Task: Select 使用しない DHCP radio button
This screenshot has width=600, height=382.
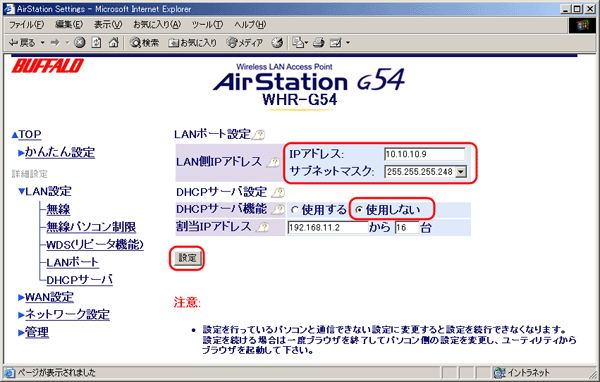Action: click(359, 210)
